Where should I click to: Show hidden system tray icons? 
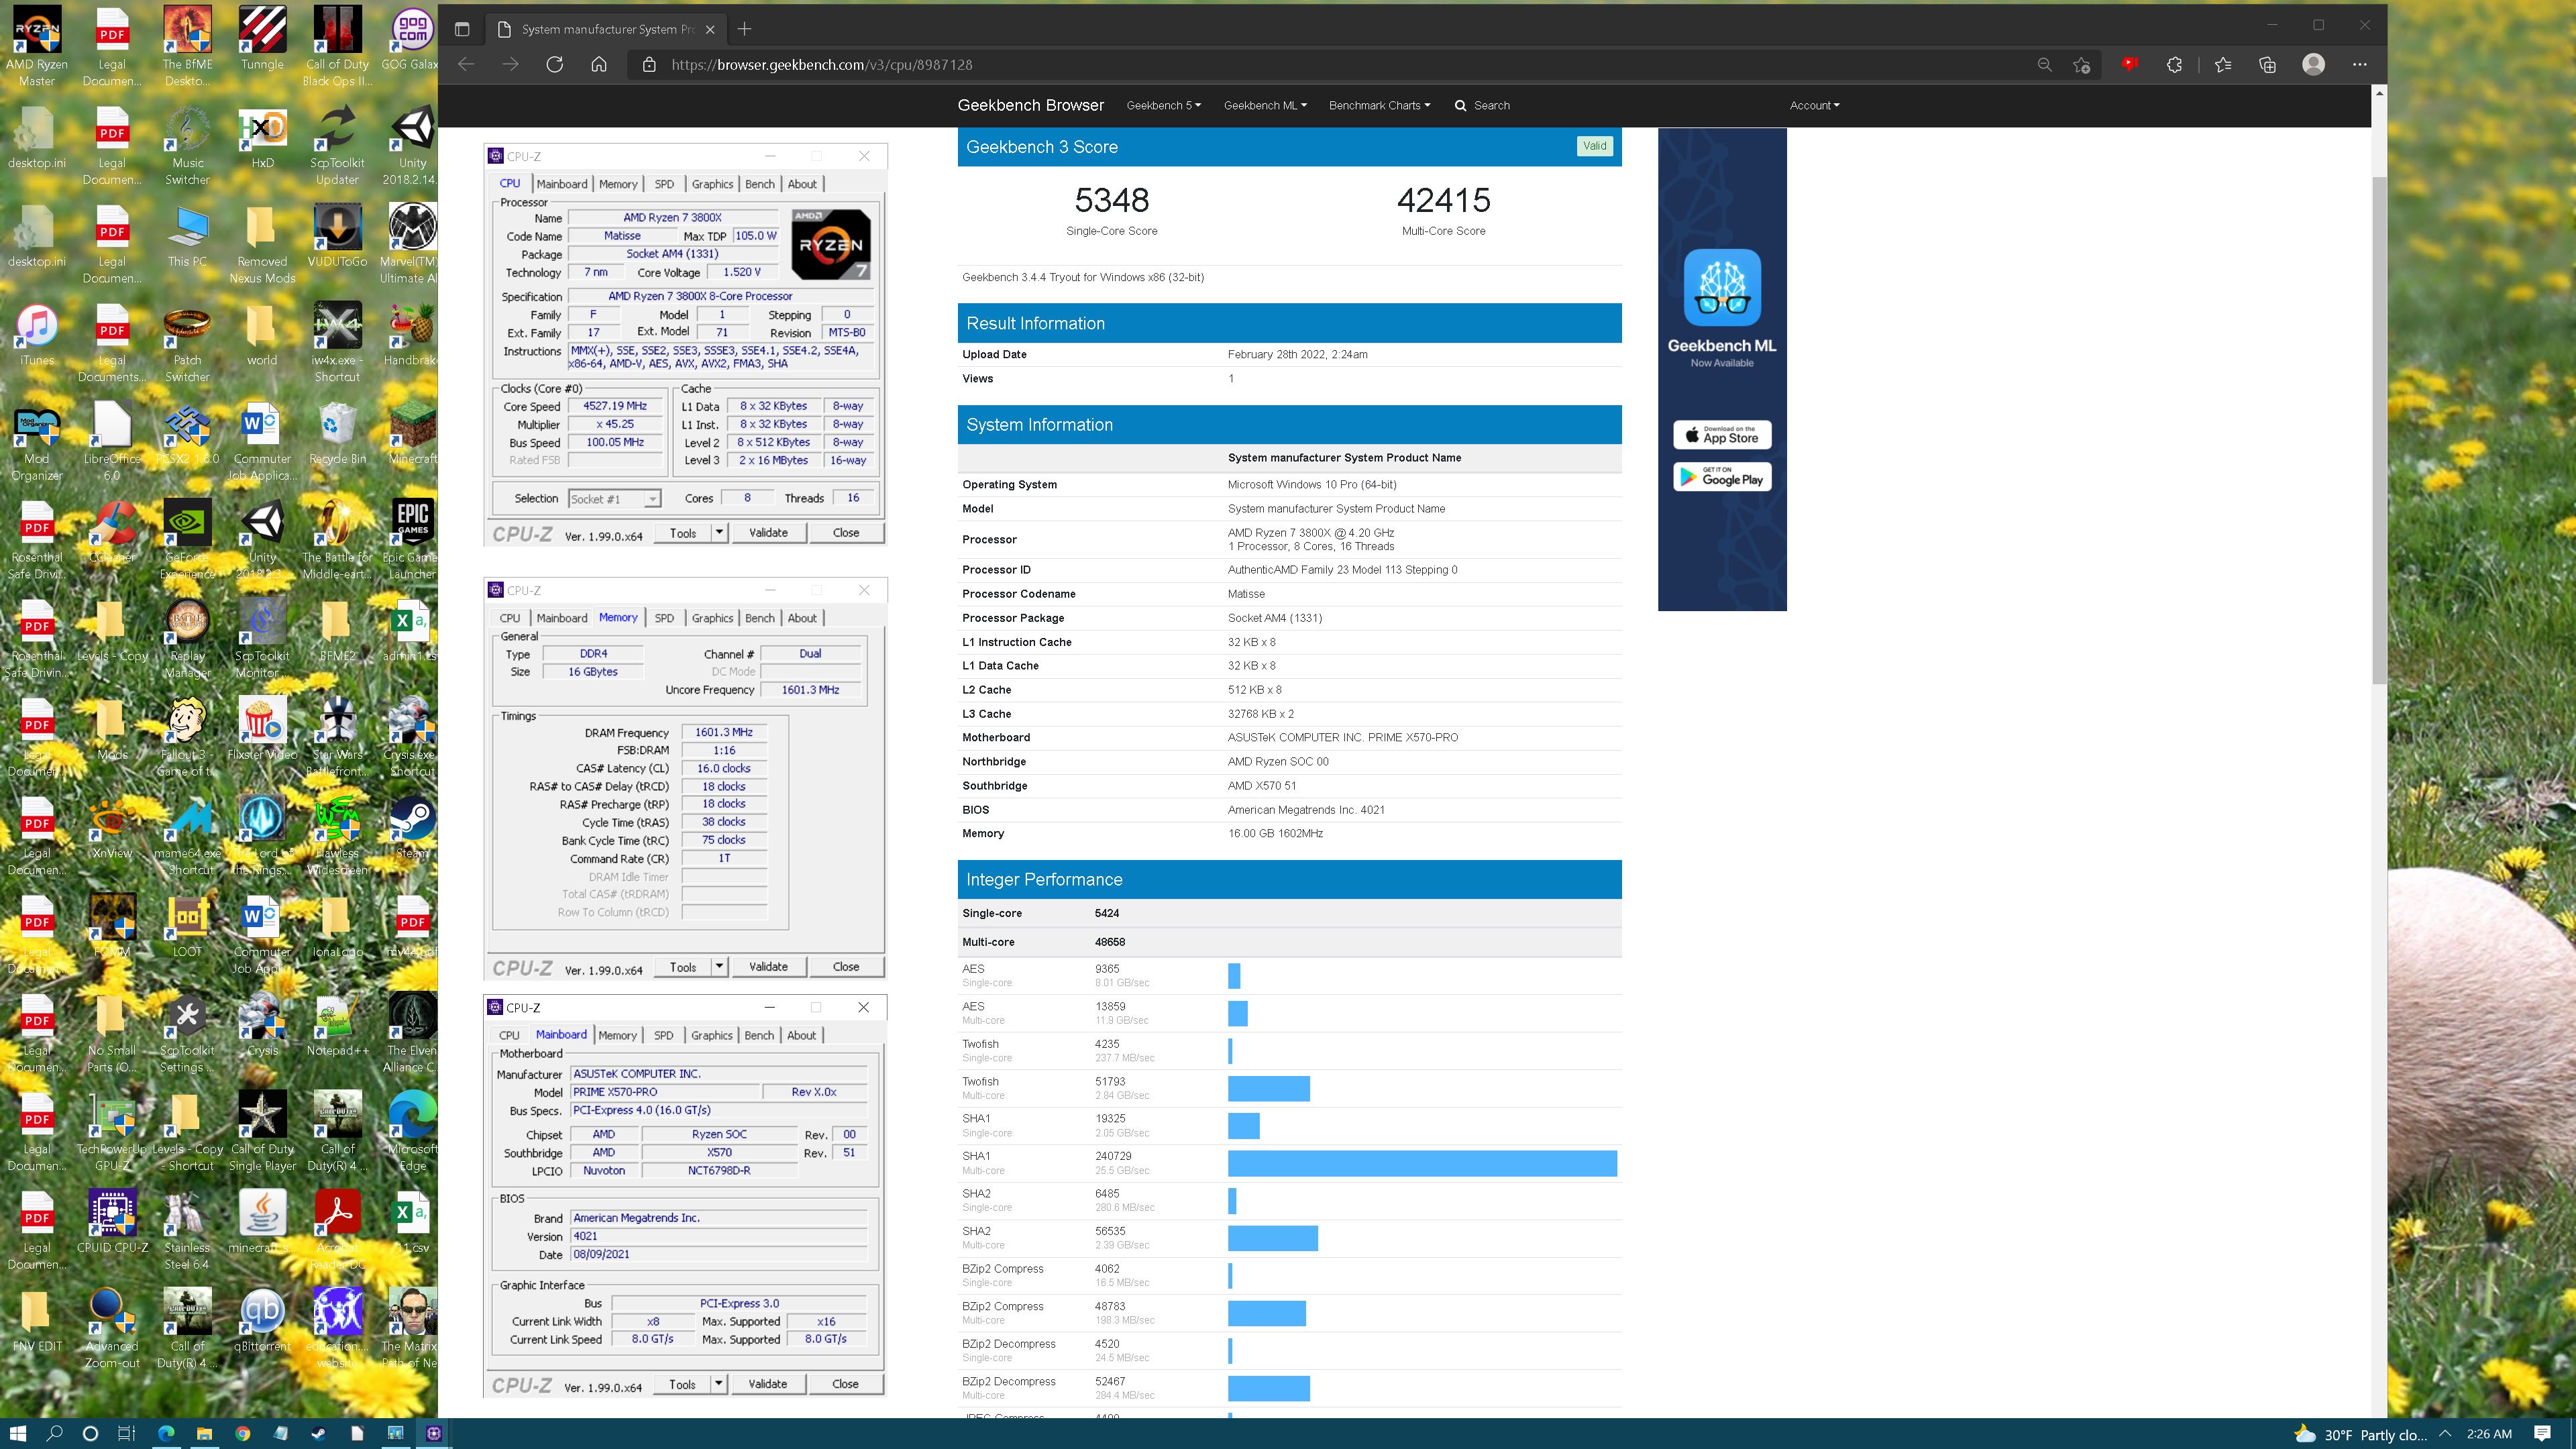click(2445, 1433)
